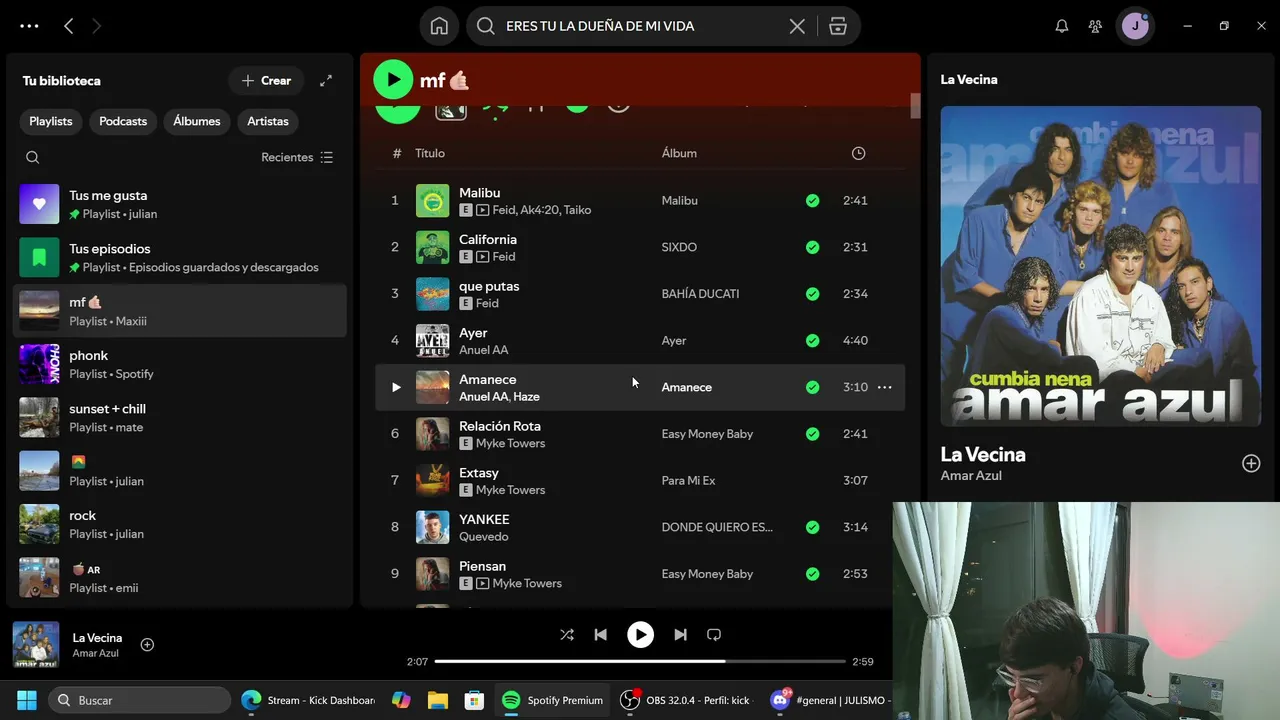The width and height of the screenshot is (1280, 720).
Task: Open the Windows Start menu
Action: click(x=27, y=700)
